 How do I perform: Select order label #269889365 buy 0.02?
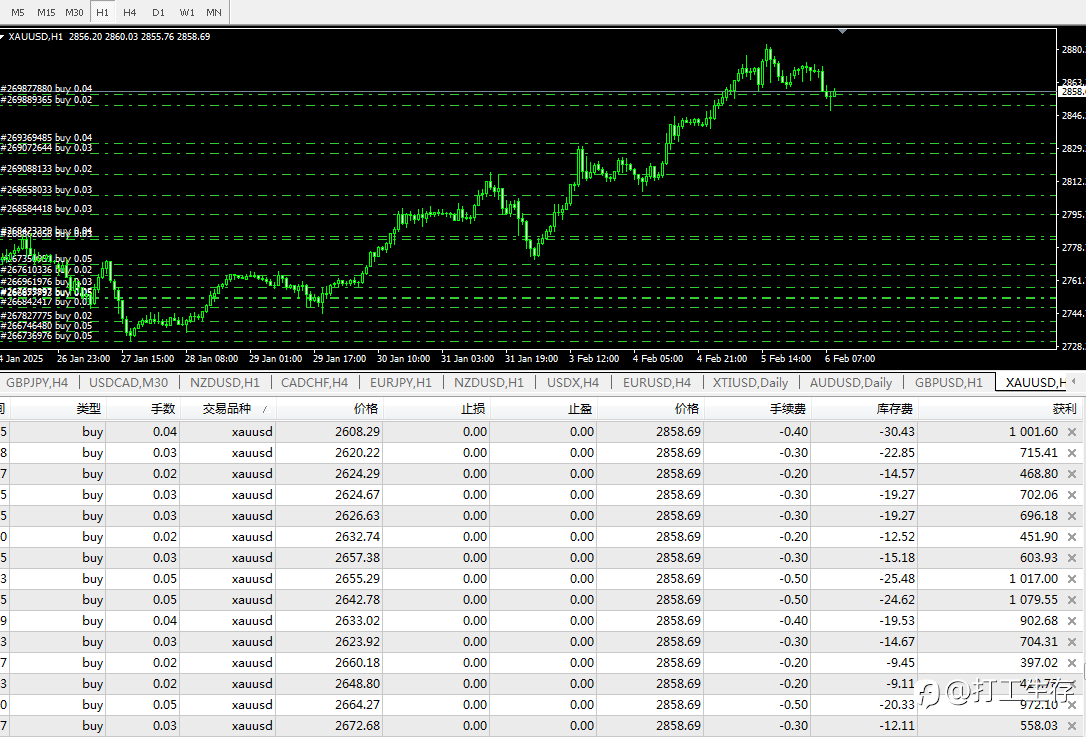[x=46, y=100]
